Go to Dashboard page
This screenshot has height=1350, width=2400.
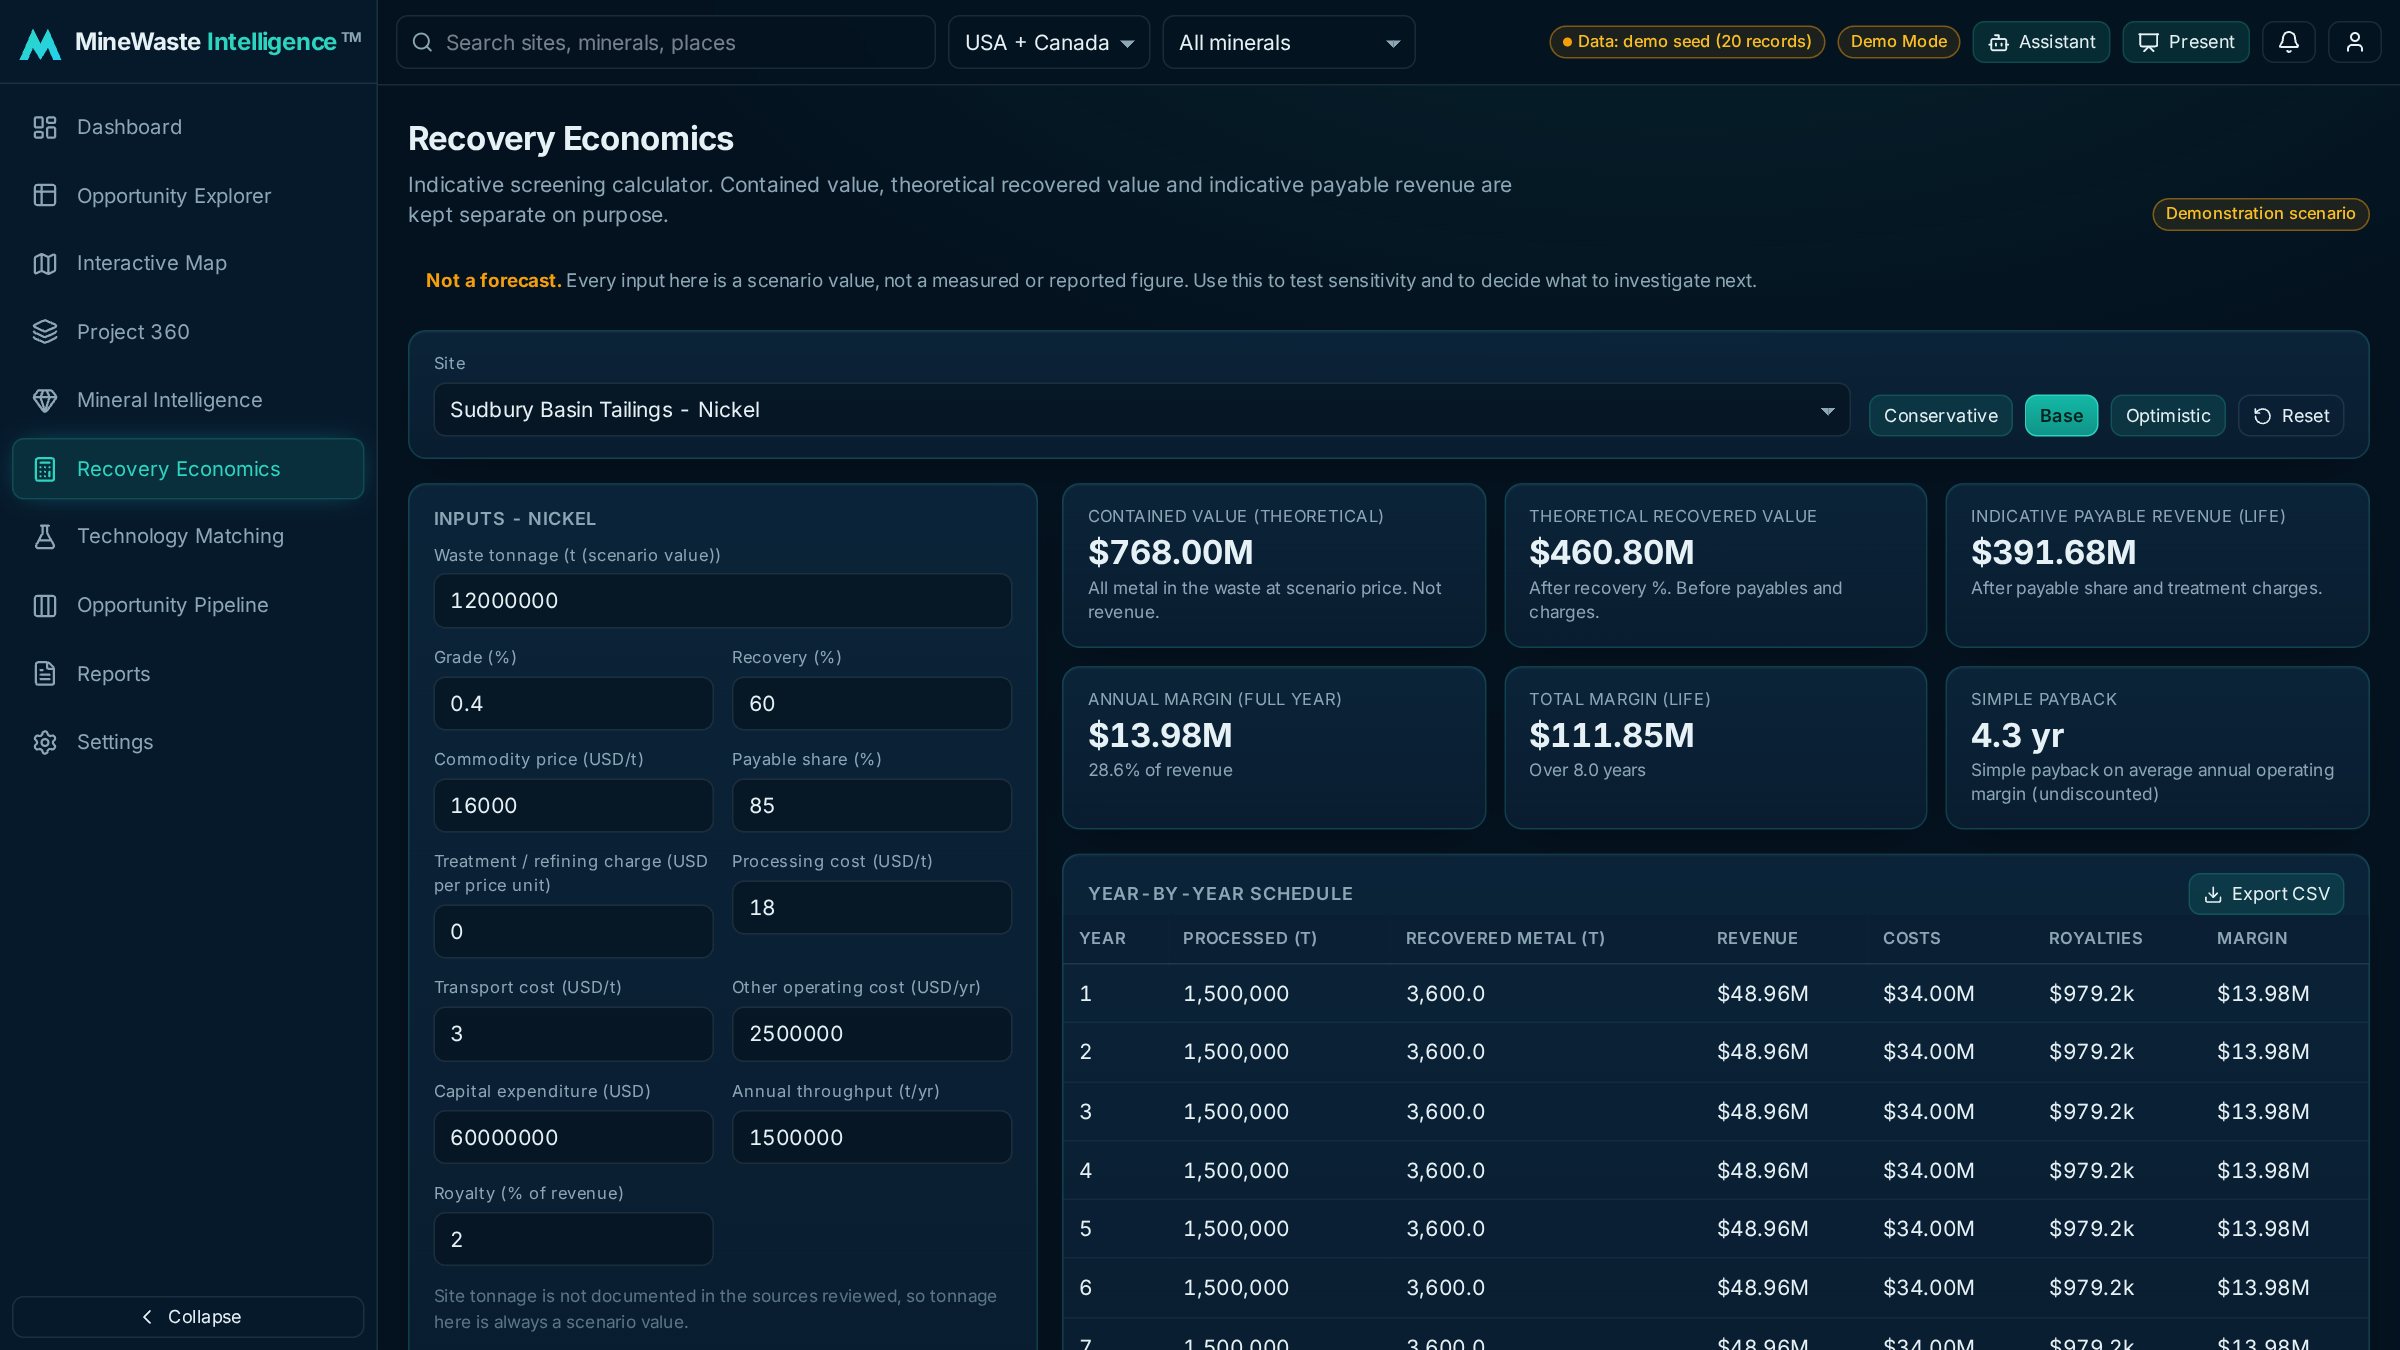click(x=188, y=127)
